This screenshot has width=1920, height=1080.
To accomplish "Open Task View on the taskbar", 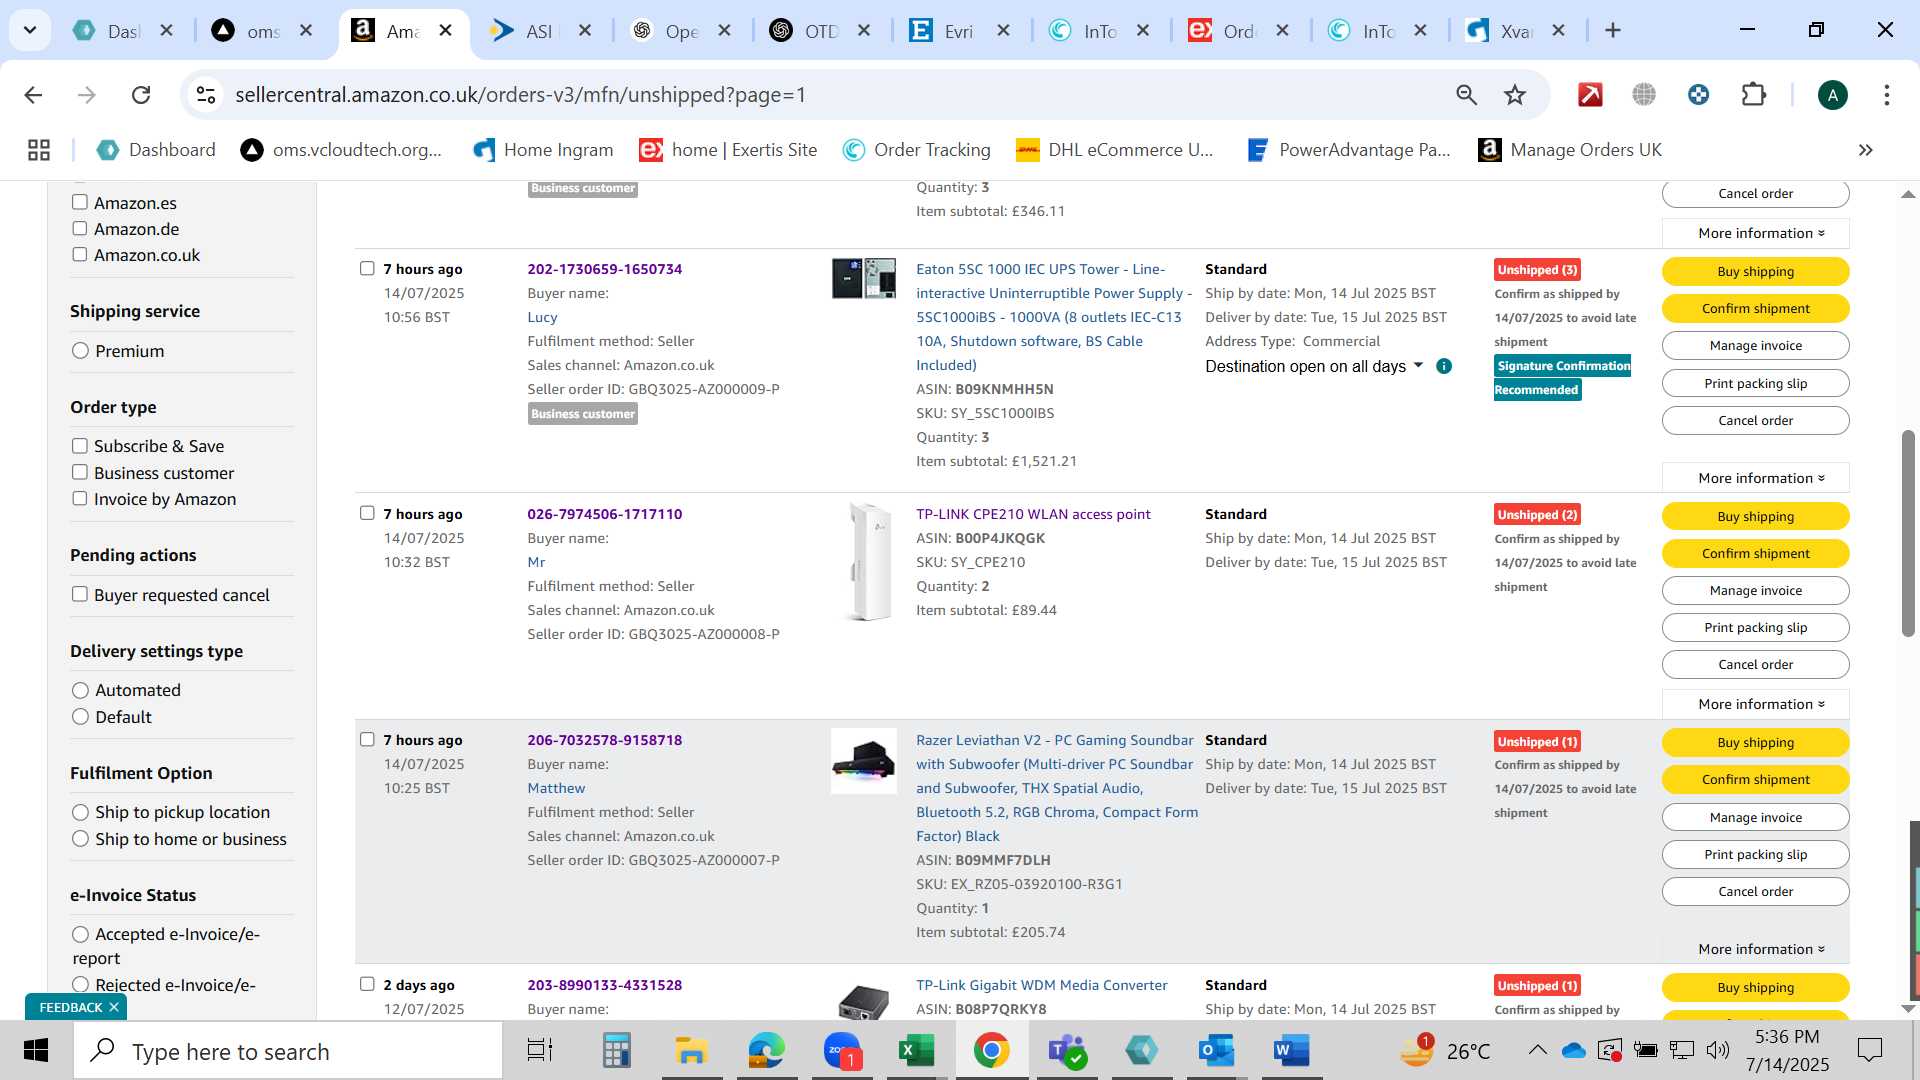I will click(x=540, y=1051).
